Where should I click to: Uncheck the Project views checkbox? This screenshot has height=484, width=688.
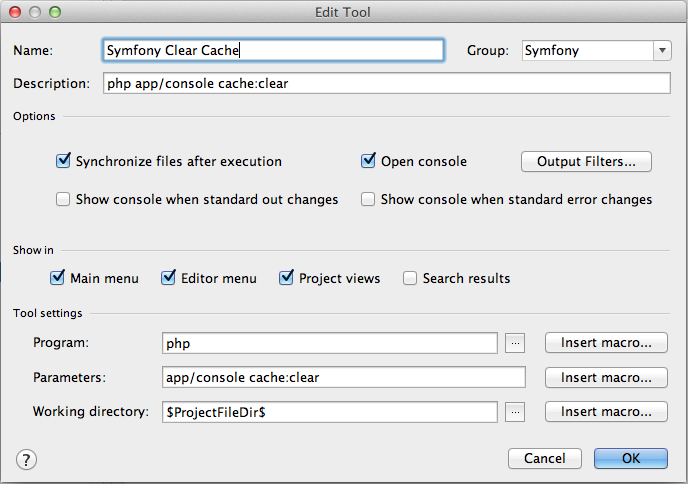coord(286,278)
